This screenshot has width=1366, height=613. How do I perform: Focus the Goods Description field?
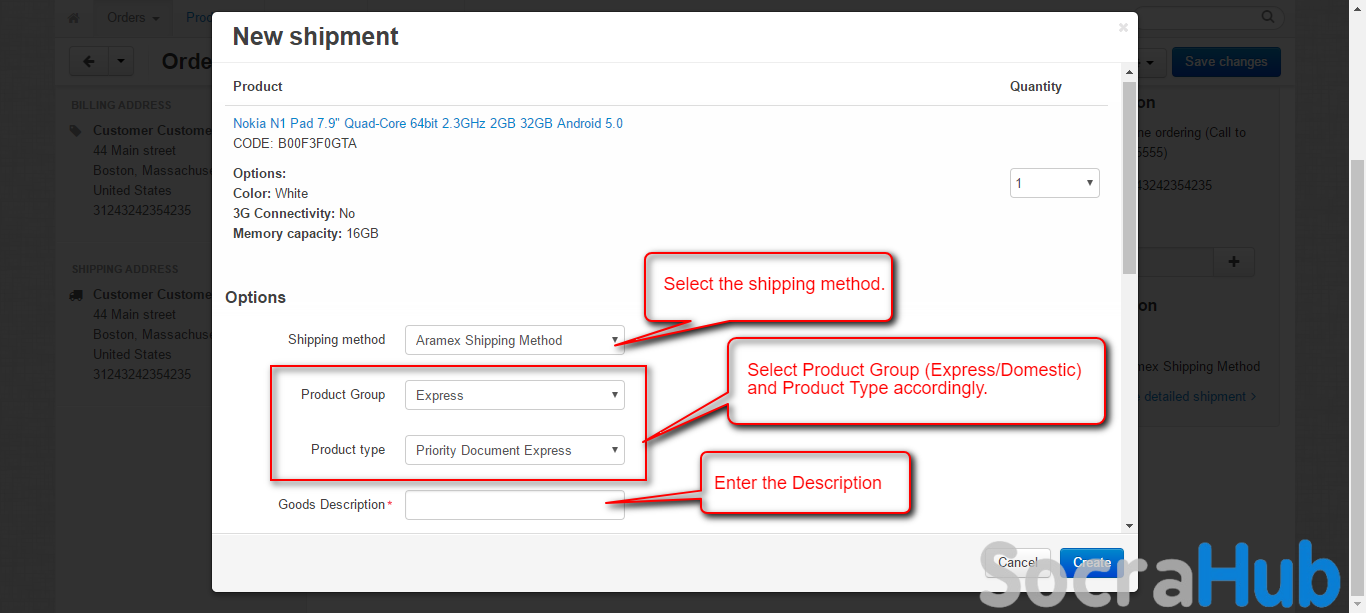click(x=515, y=505)
